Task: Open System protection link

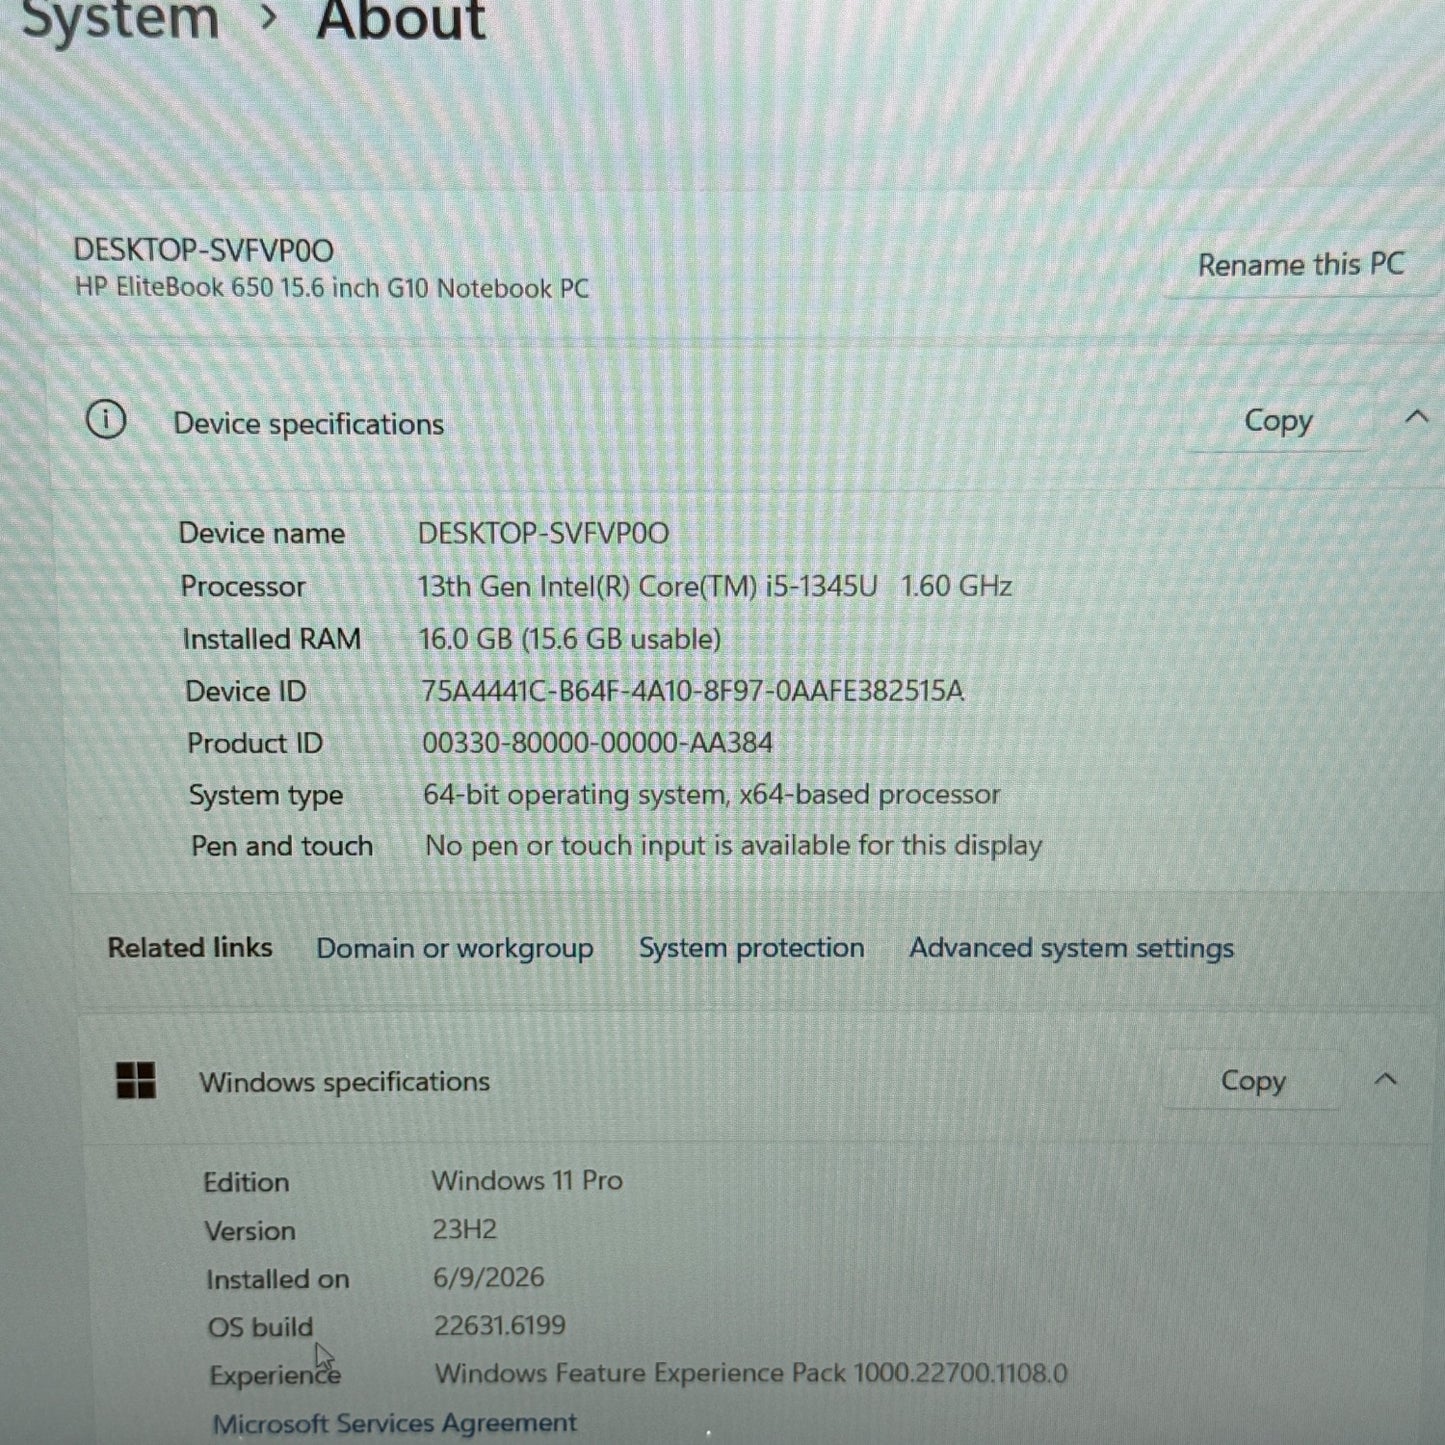Action: (752, 948)
